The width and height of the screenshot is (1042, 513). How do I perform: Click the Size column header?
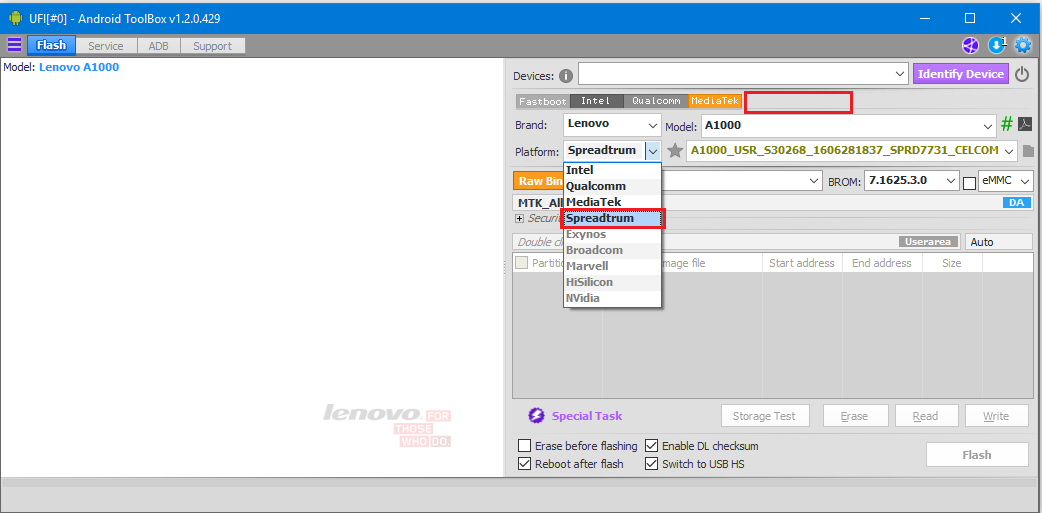click(x=952, y=263)
